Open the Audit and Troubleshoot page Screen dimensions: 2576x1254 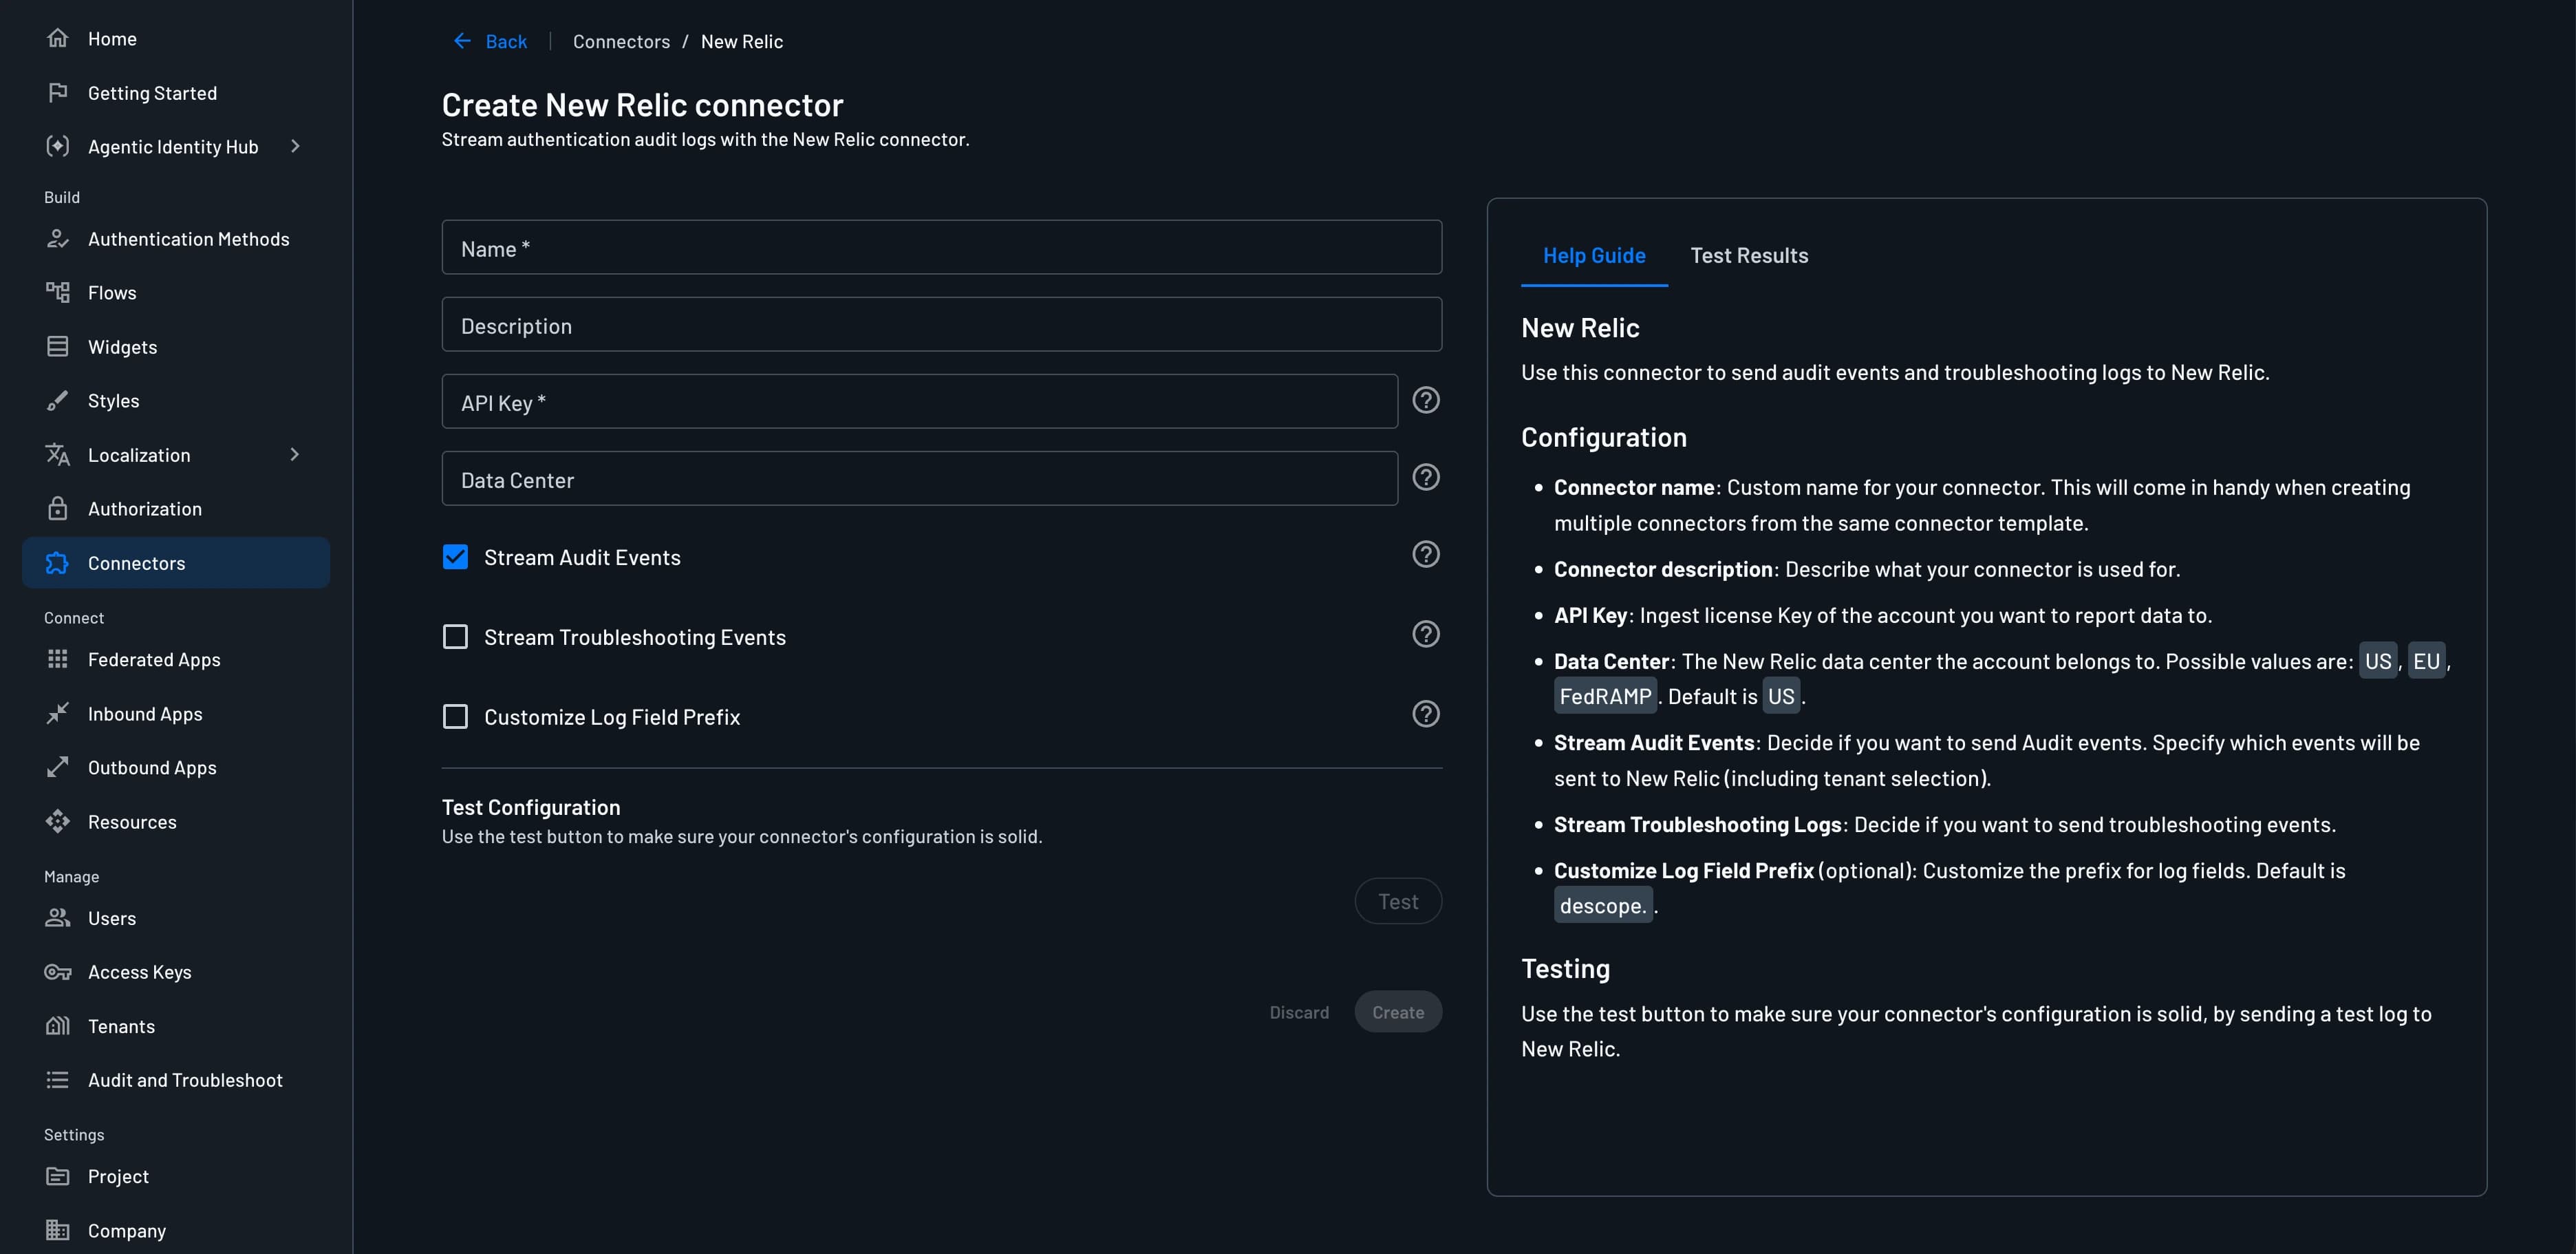(x=176, y=1079)
